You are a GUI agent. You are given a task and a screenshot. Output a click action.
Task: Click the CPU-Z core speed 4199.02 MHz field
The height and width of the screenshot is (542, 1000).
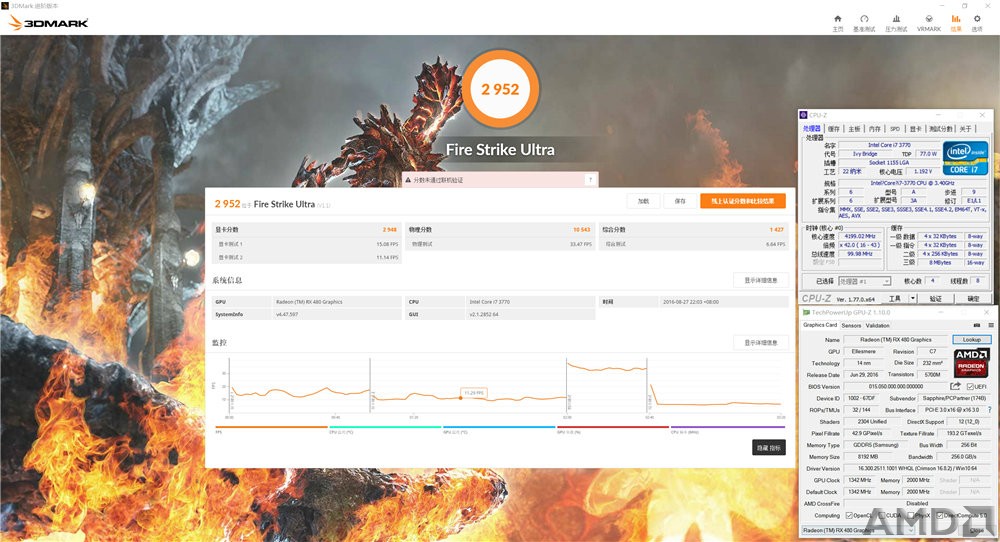click(x=860, y=237)
